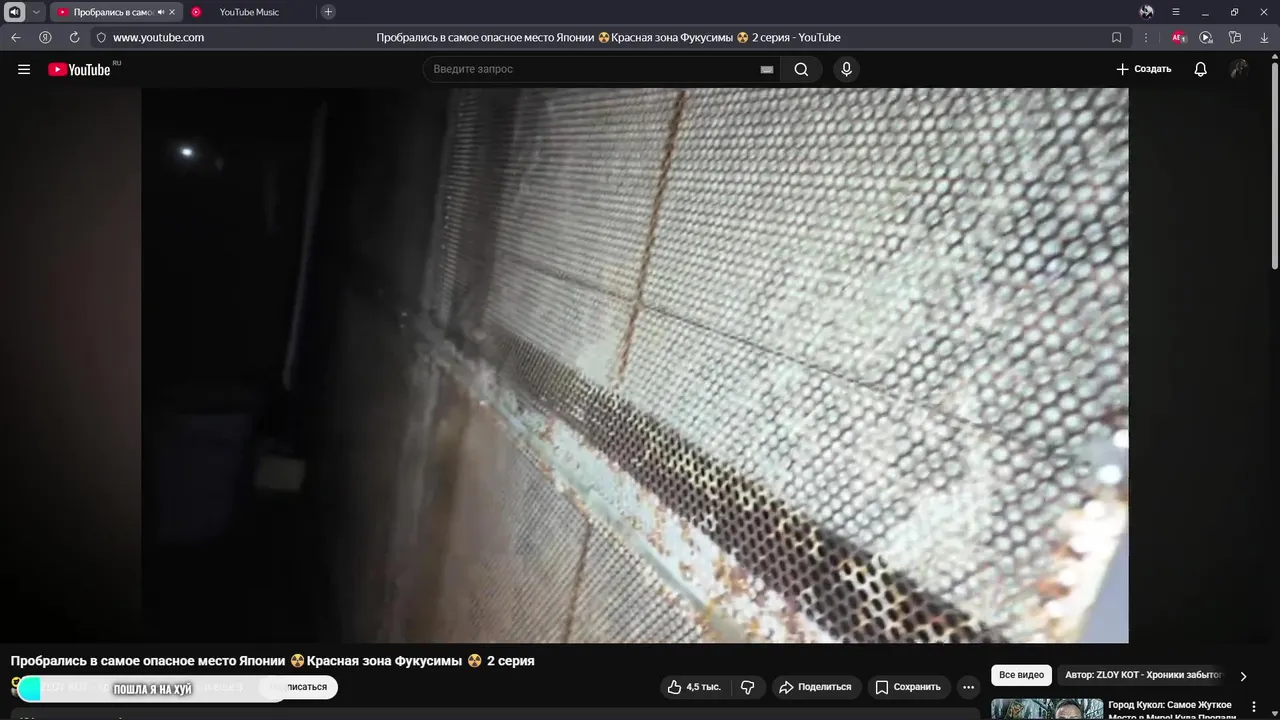Dislike the video with thumbs down
This screenshot has height=720, width=1280.
click(x=747, y=687)
